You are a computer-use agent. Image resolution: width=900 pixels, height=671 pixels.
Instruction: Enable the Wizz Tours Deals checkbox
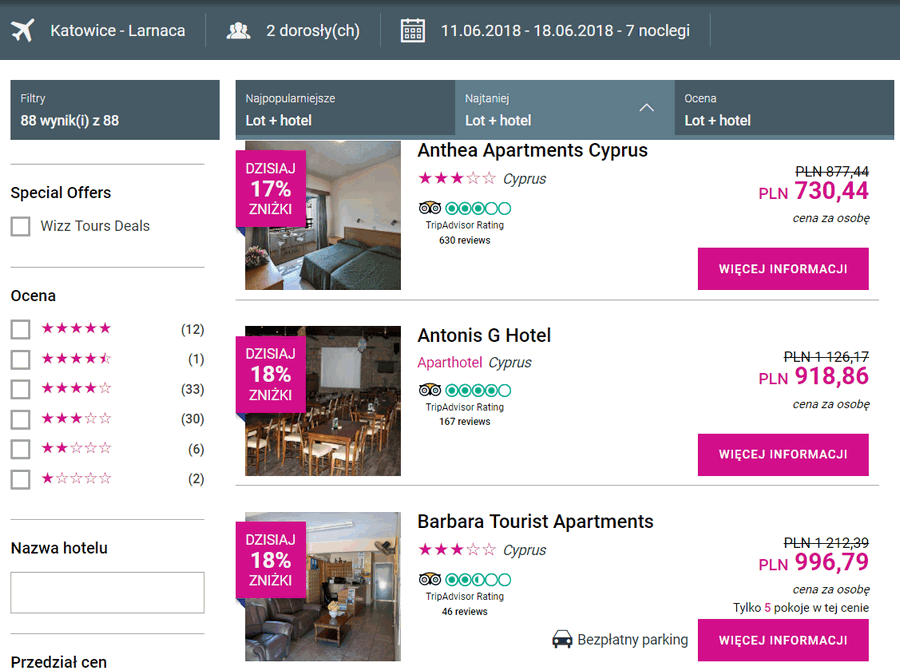point(20,226)
